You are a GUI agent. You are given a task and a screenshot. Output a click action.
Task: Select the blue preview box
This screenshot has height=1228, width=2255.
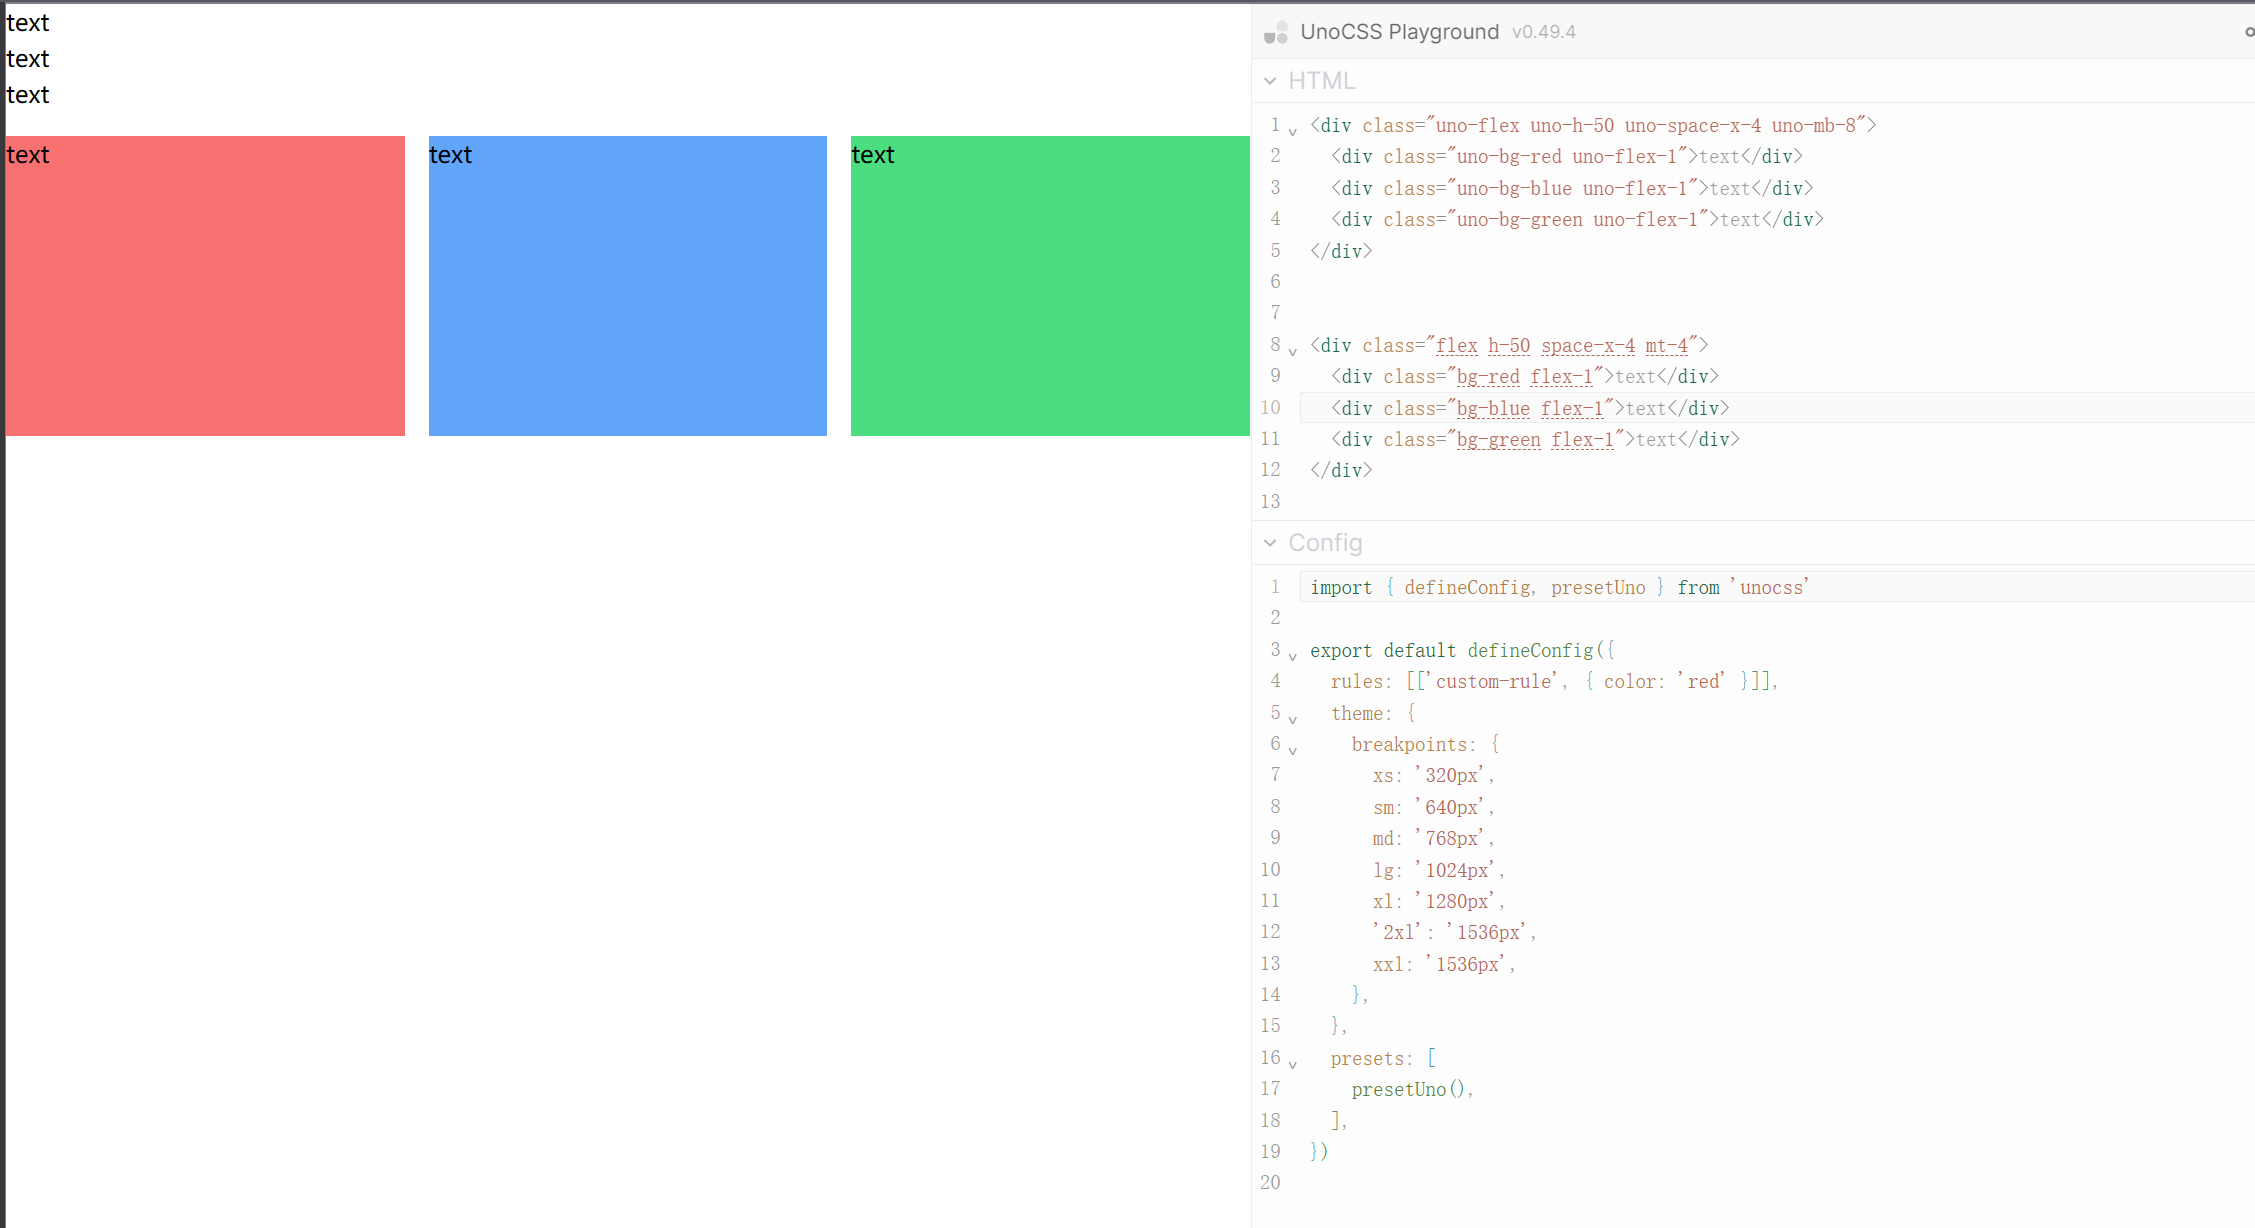[627, 285]
